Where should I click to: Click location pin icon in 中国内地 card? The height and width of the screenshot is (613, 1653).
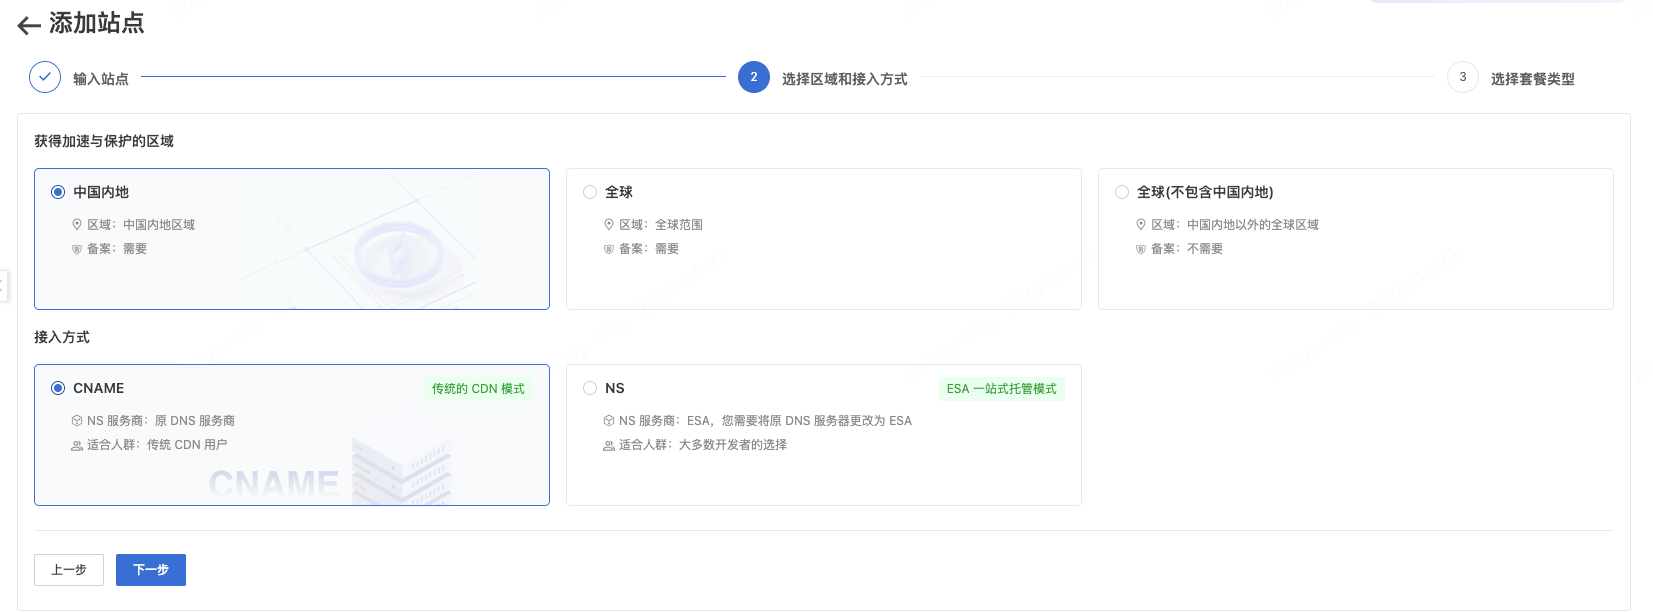(77, 225)
